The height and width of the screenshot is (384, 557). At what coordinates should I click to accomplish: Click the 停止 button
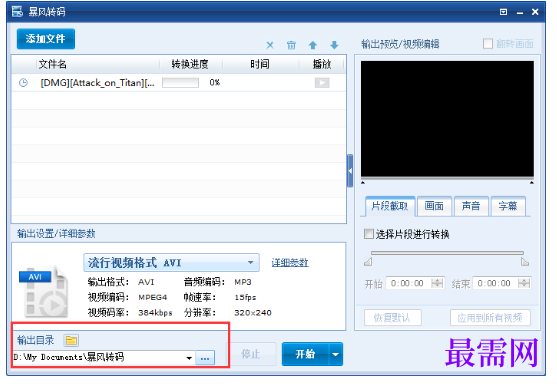pyautogui.click(x=251, y=354)
